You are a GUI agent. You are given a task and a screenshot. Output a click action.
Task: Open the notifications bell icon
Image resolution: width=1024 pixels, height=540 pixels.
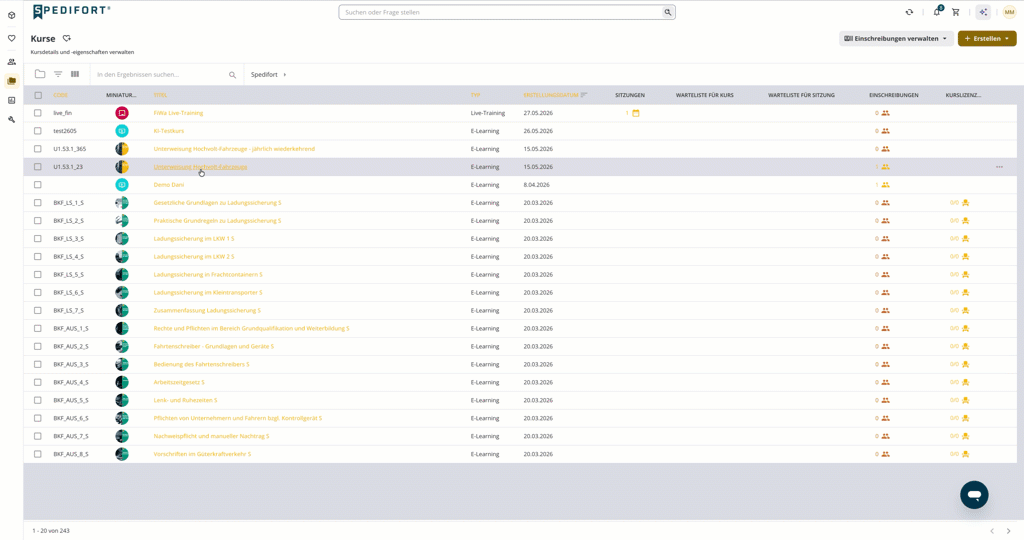click(937, 12)
